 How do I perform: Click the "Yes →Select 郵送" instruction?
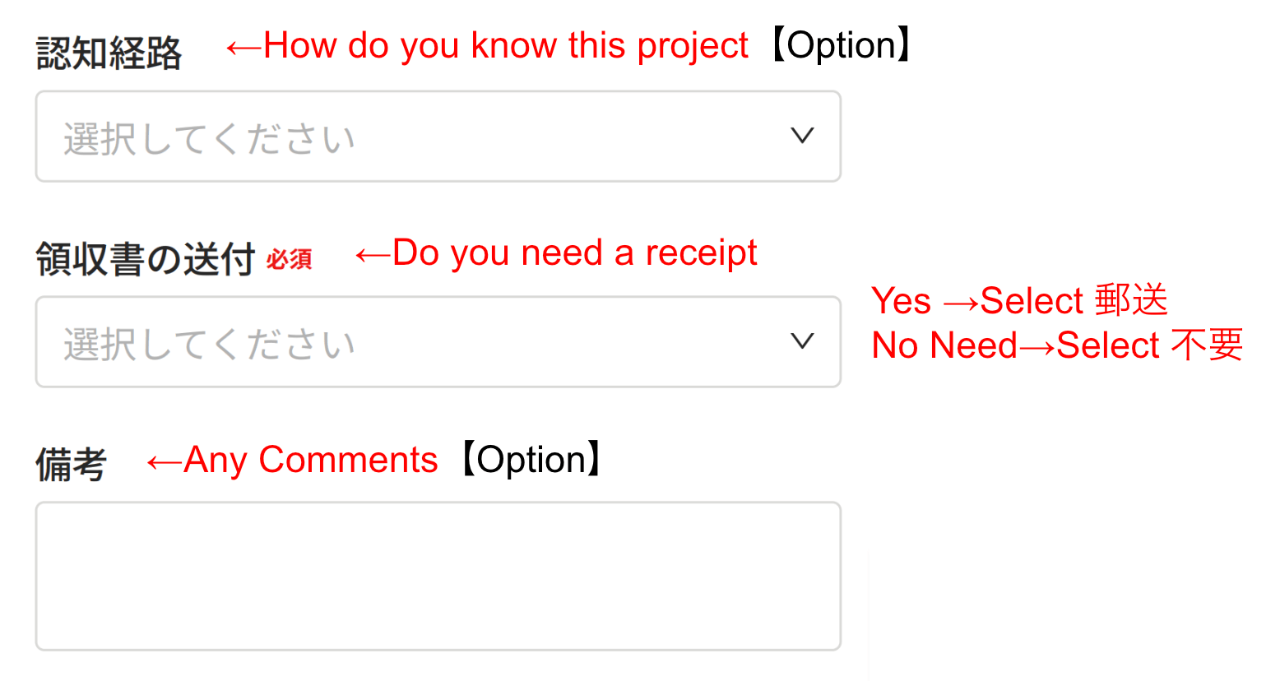(x=1019, y=300)
